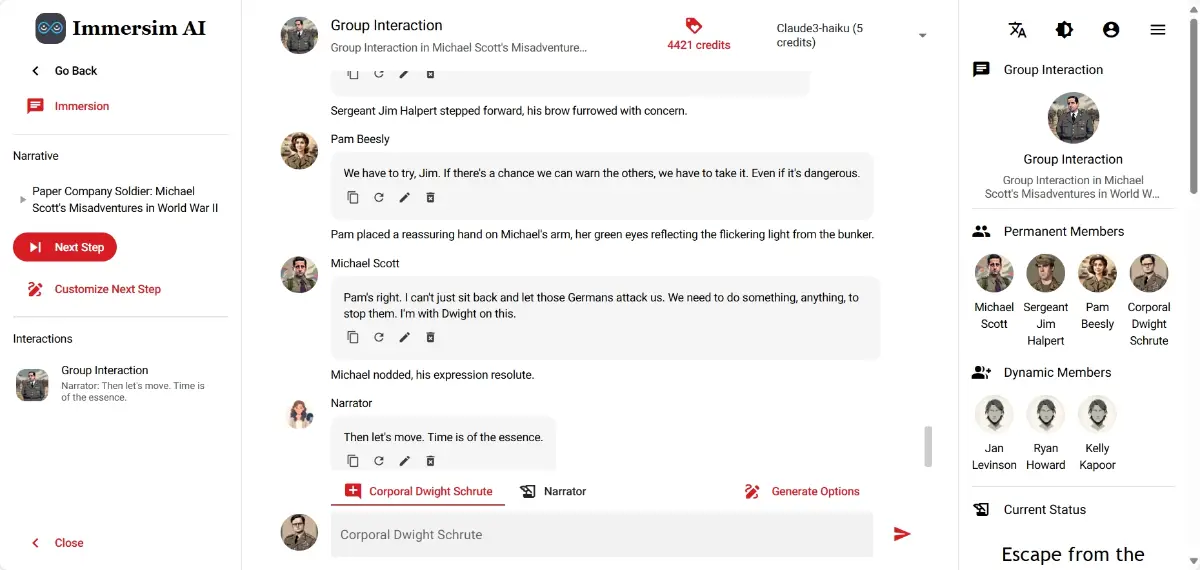Expand the Paper Company Soldier narrative
This screenshot has width=1200, height=570.
pyautogui.click(x=23, y=200)
